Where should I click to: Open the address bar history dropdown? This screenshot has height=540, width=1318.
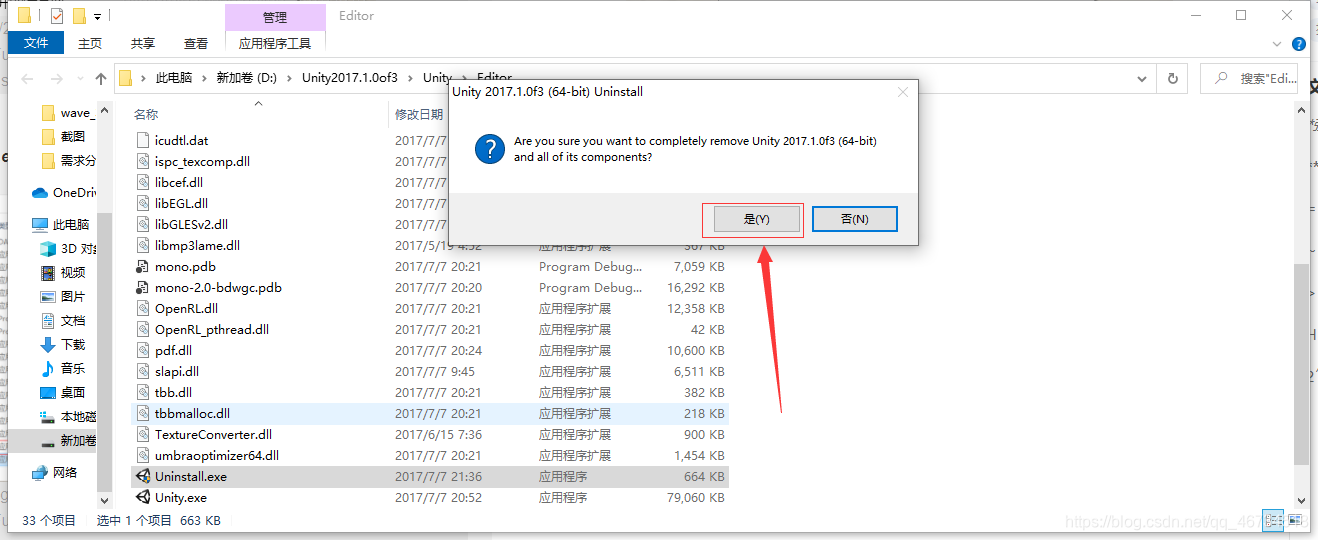coord(1142,78)
